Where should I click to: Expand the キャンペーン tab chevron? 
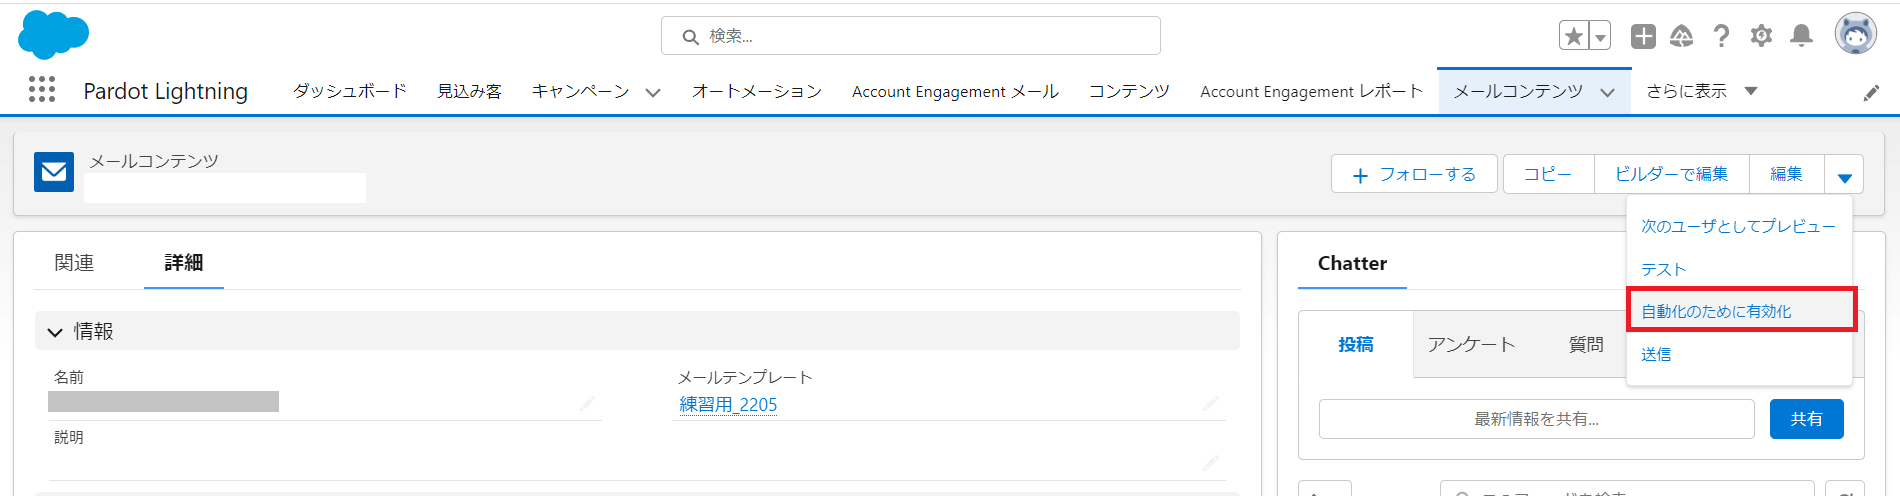coord(653,92)
